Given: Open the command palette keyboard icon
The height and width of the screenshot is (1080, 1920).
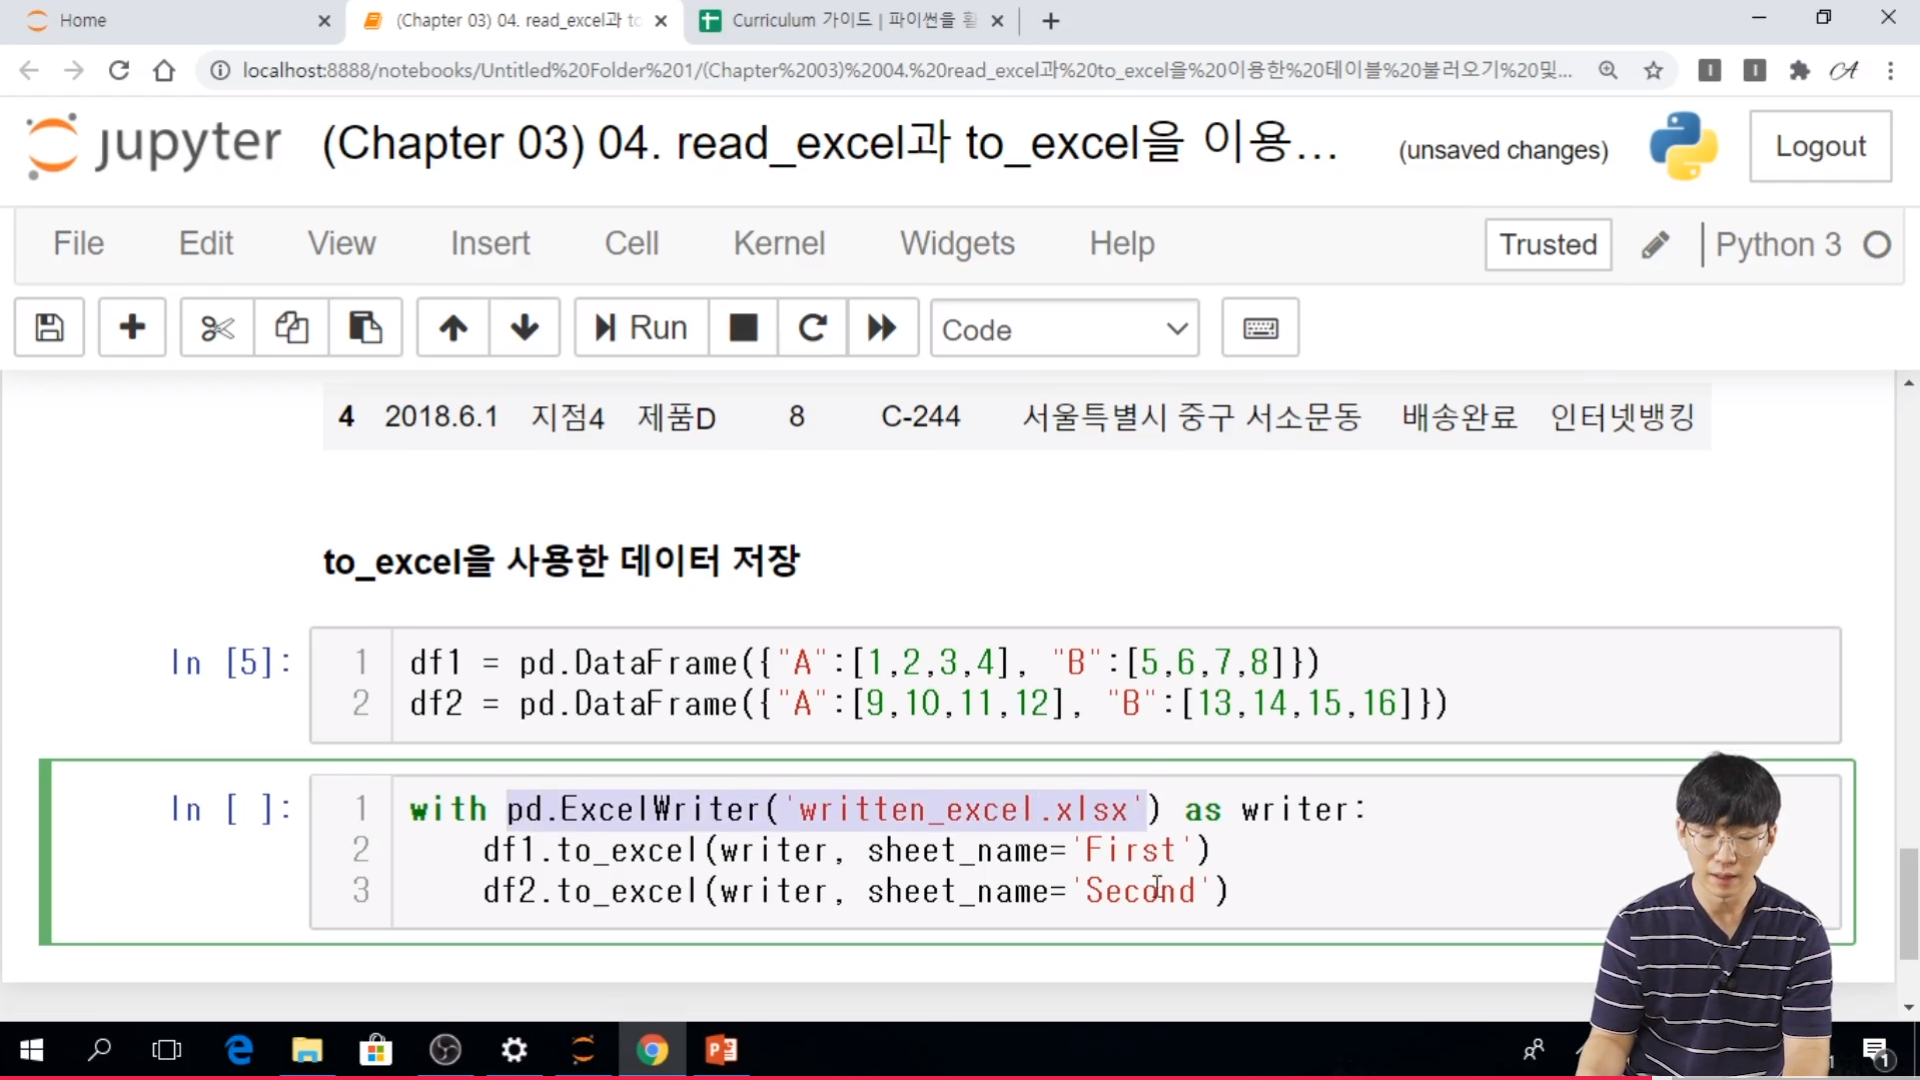Looking at the screenshot, I should point(1260,328).
